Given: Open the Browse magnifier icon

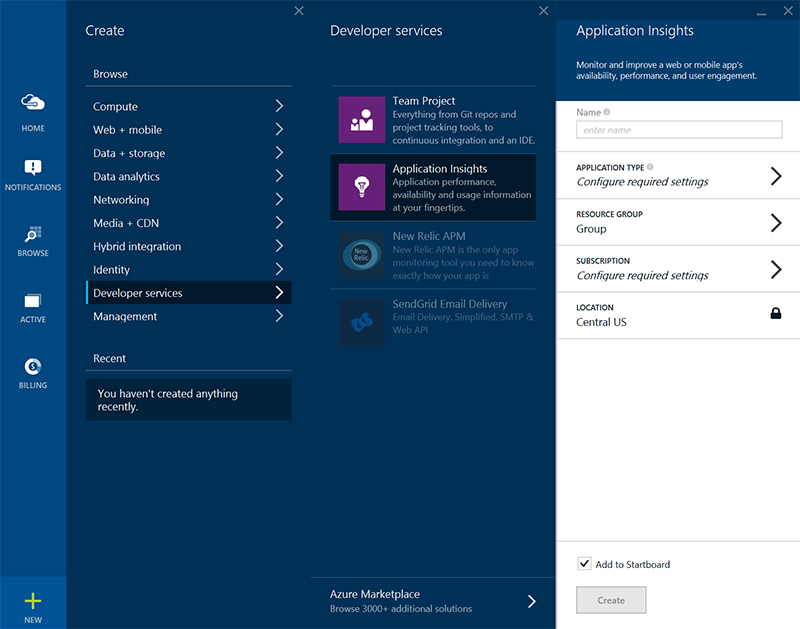Looking at the screenshot, I should 33,234.
